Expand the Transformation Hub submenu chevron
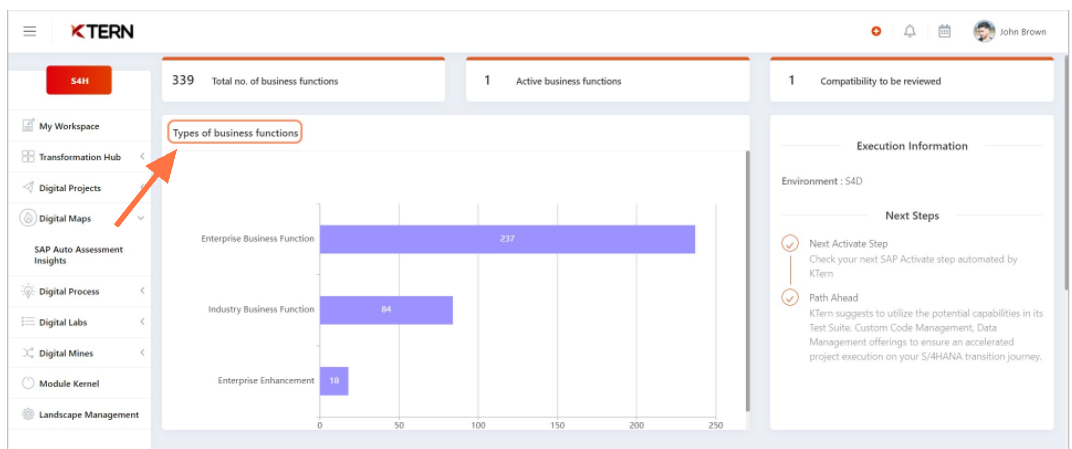This screenshot has width=1072, height=449. pos(142,157)
